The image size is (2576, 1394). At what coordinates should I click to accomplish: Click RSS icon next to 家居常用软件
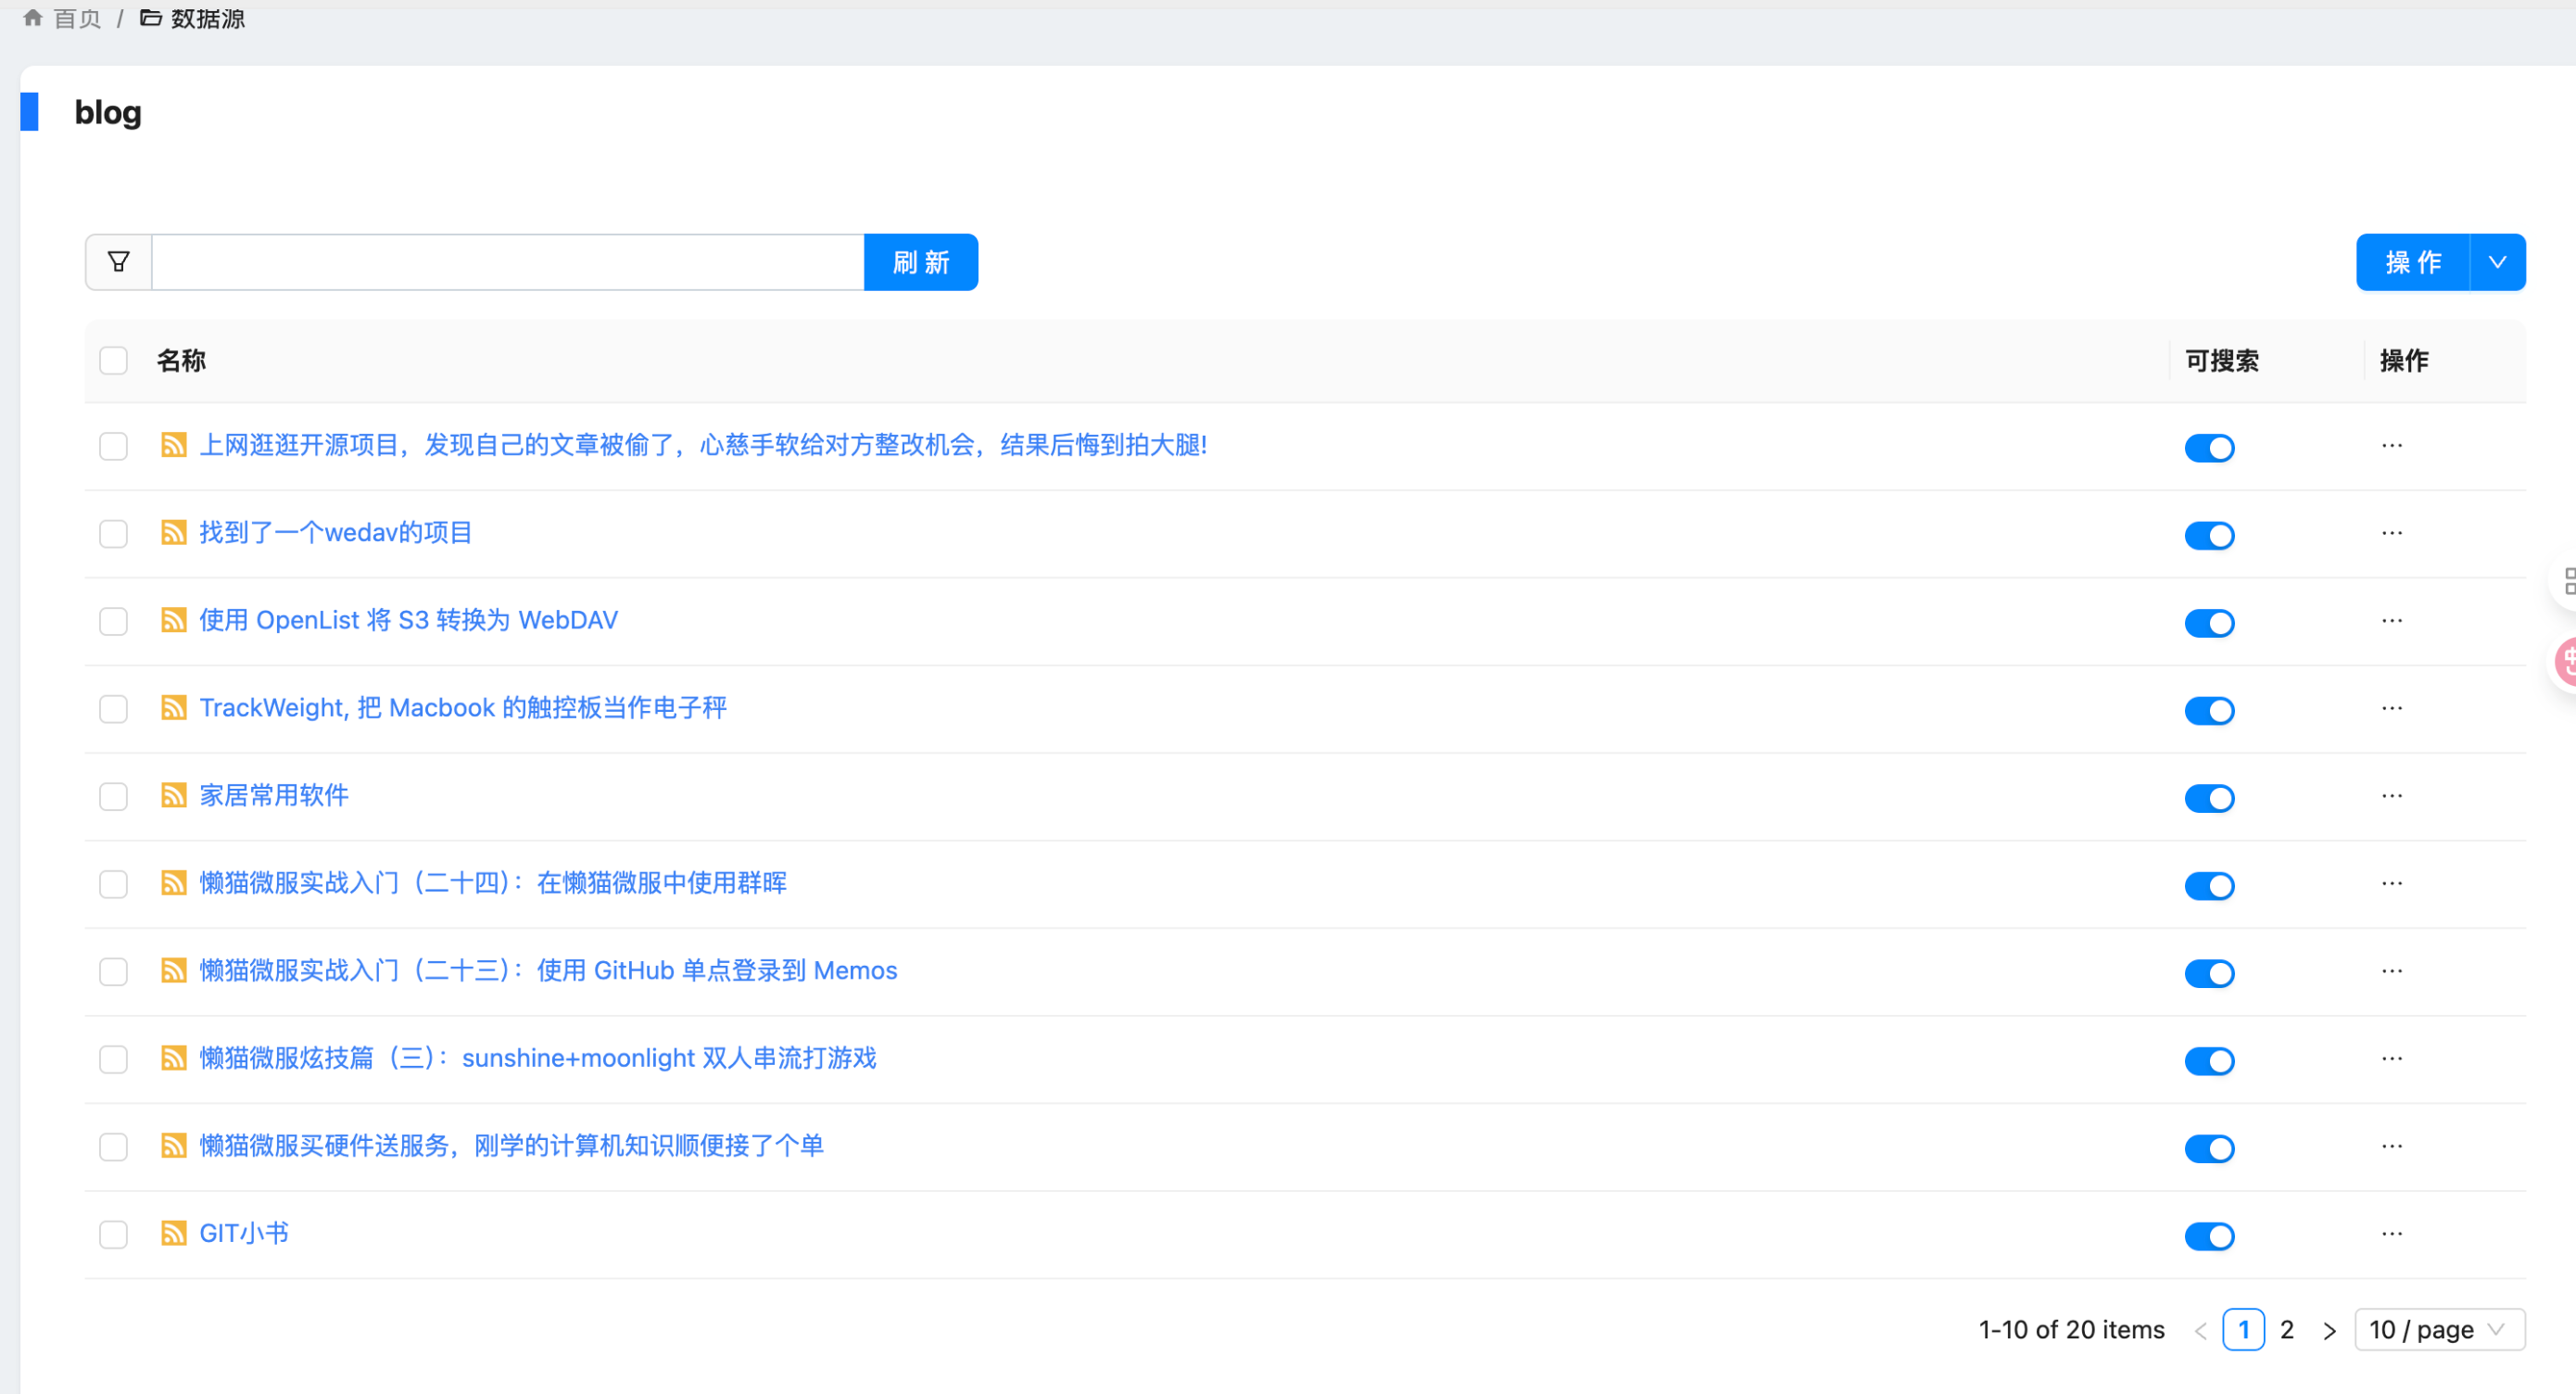173,795
